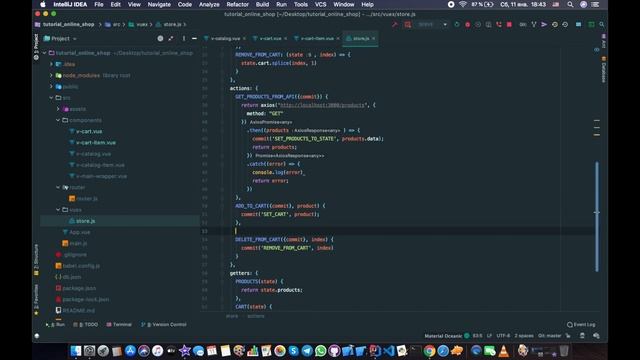Image resolution: width=640 pixels, height=360 pixels.
Task: Click the blue layout window icon in toolbar
Action: (x=578, y=24)
